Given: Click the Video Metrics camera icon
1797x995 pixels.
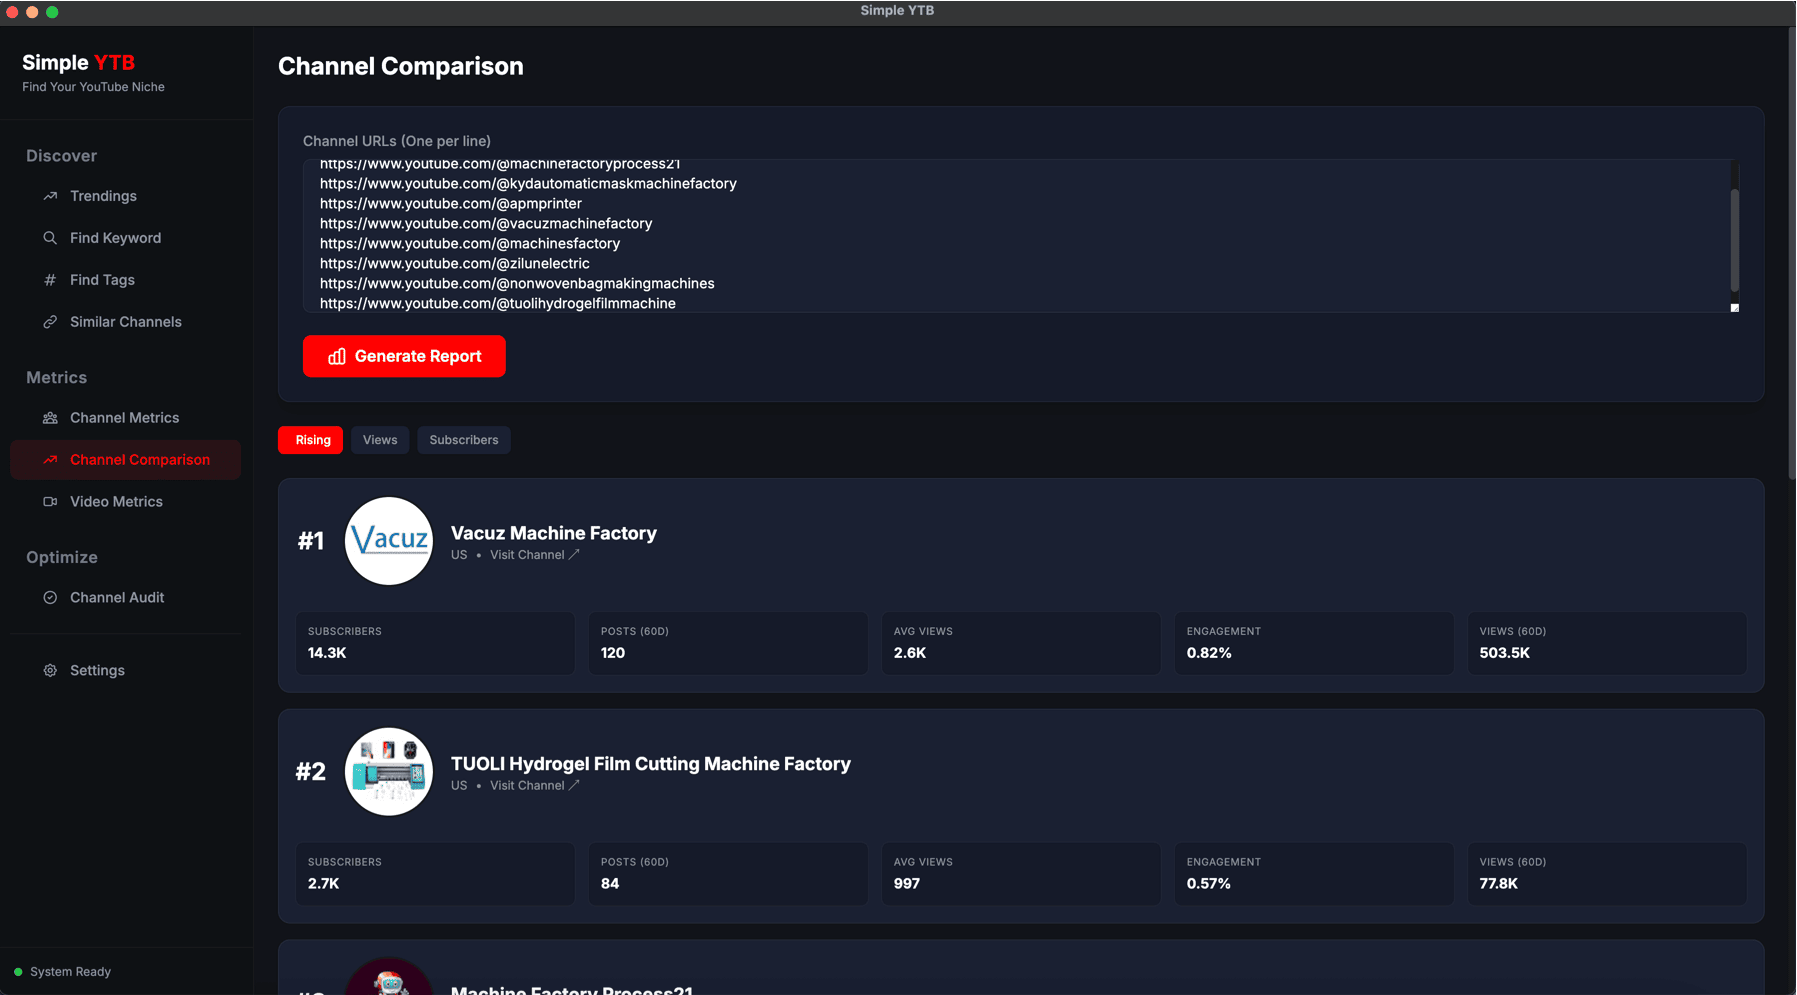Looking at the screenshot, I should pyautogui.click(x=50, y=502).
